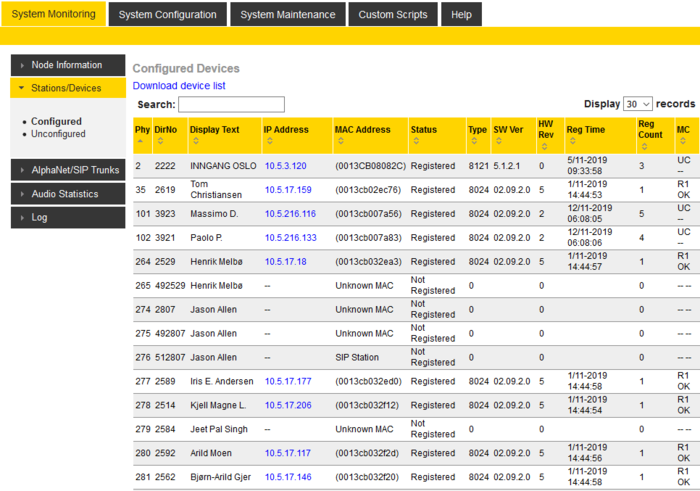The width and height of the screenshot is (700, 491).
Task: Sort by Reg Count column icon
Action: (642, 147)
